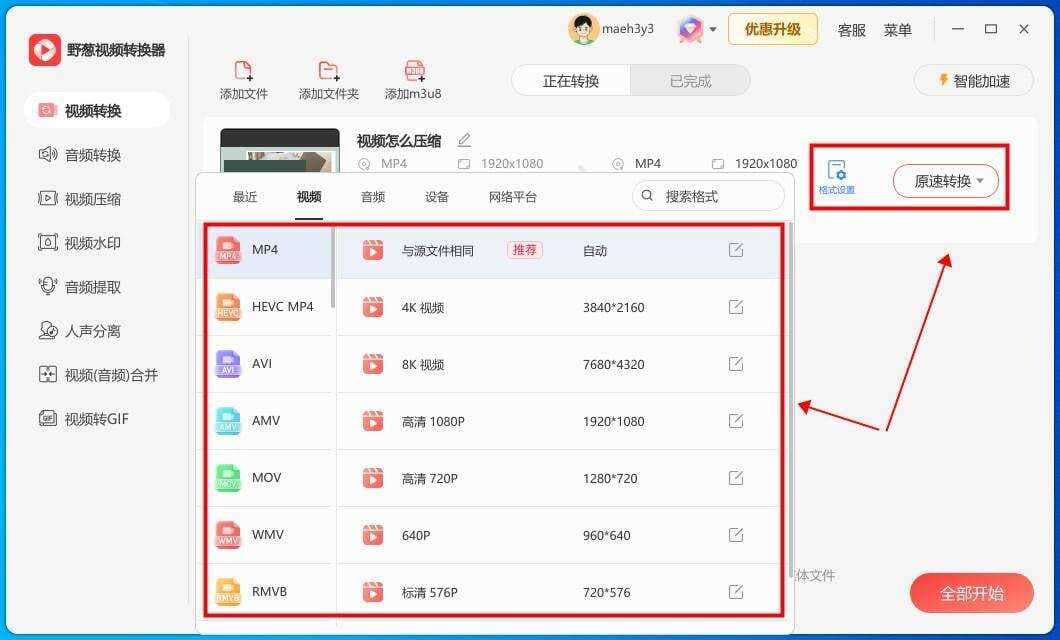Screen dimensions: 1060x640
Task: Choose the 960*640 resolution row
Action: (x=559, y=535)
